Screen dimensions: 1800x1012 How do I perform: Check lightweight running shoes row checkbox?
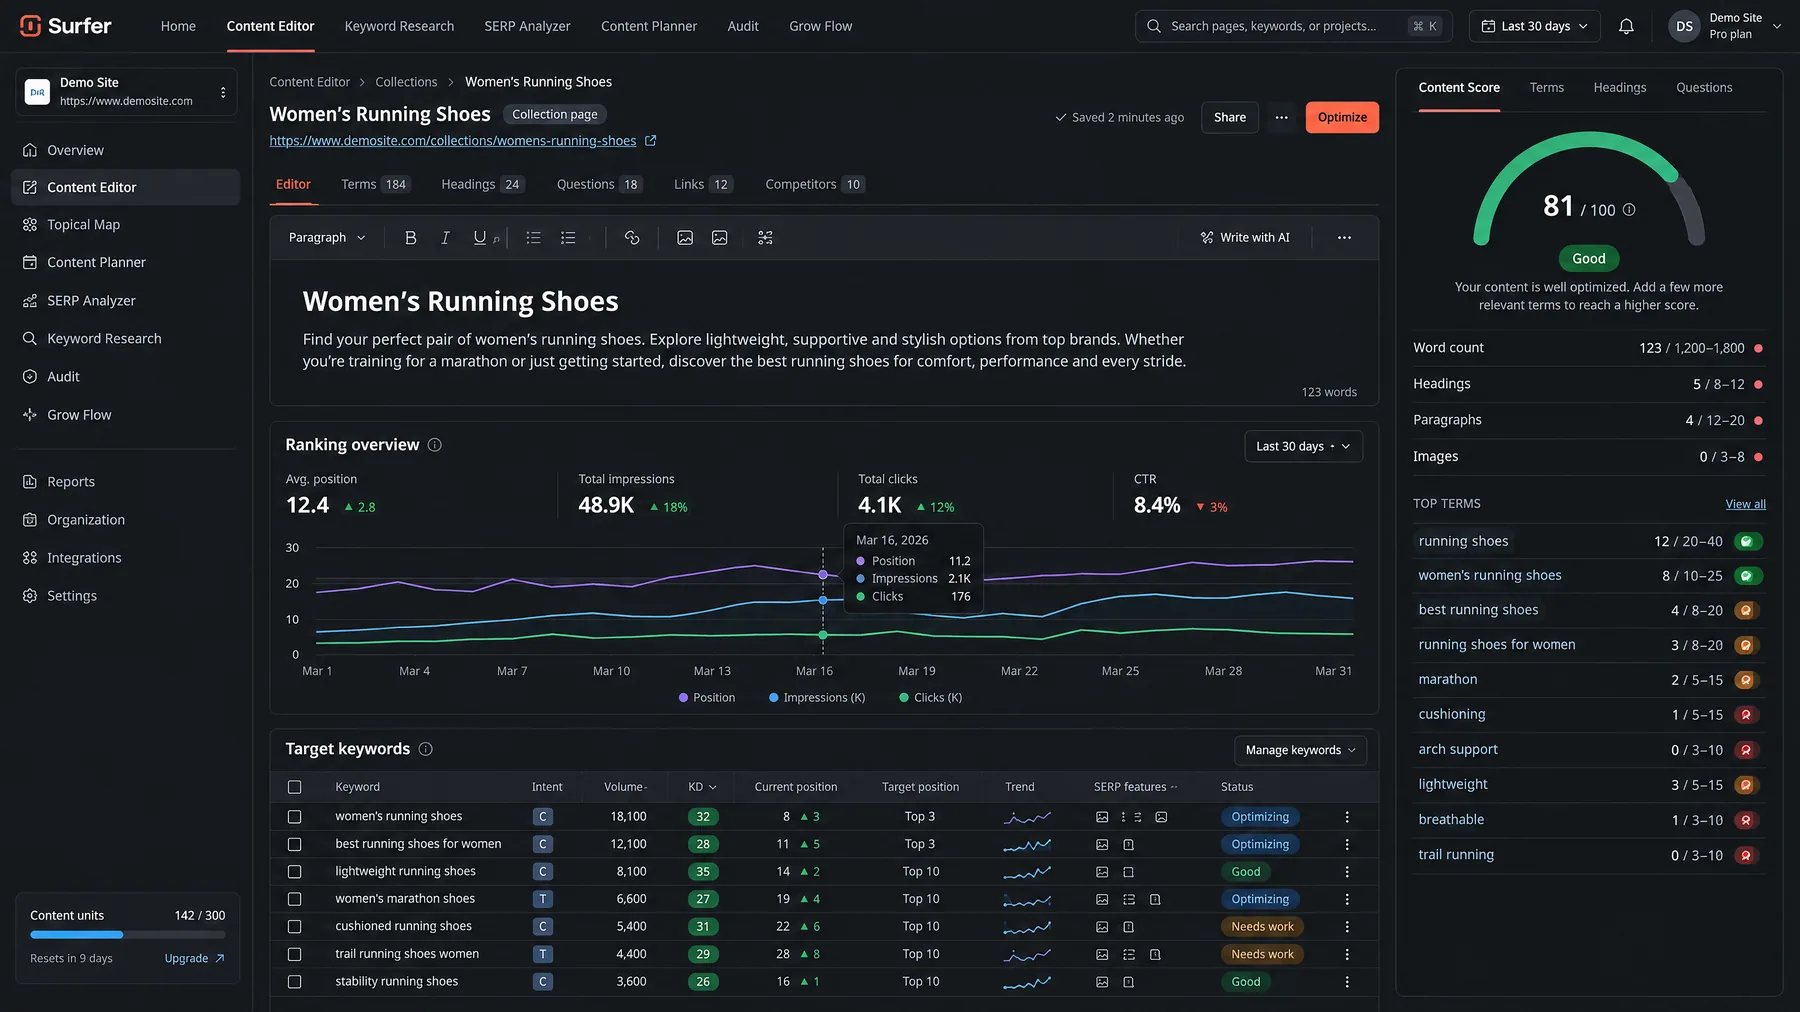point(294,872)
